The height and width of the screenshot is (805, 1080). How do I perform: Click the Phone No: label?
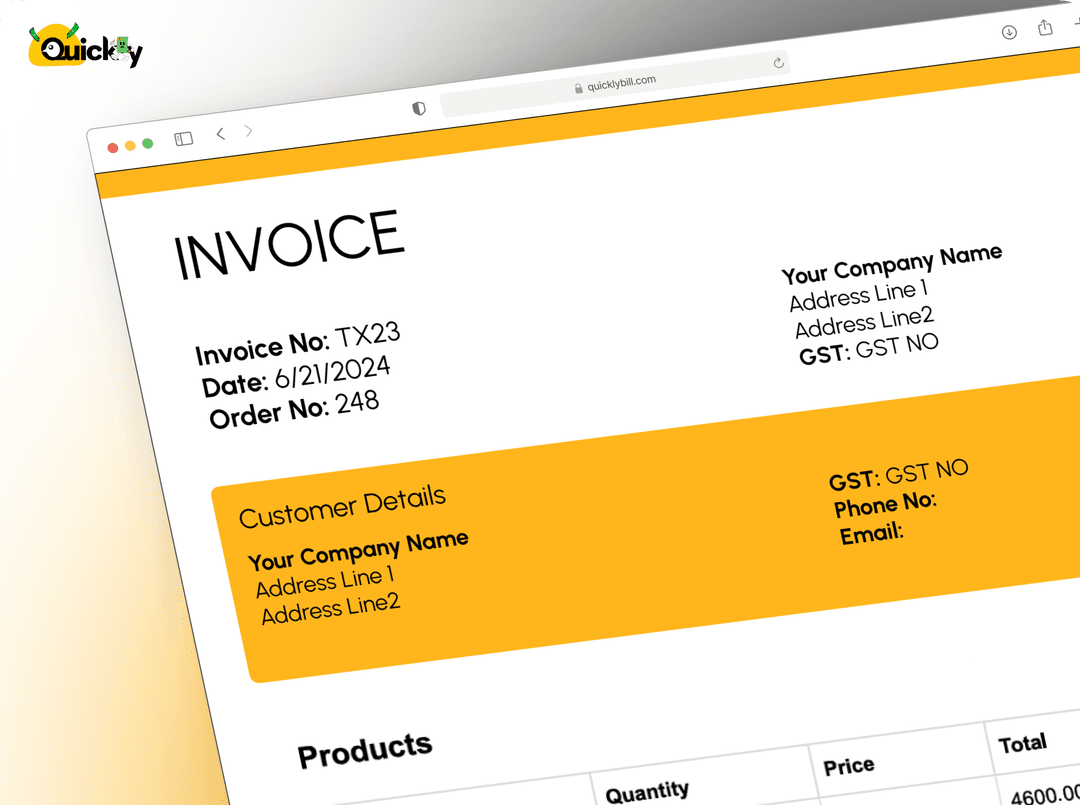(885, 504)
